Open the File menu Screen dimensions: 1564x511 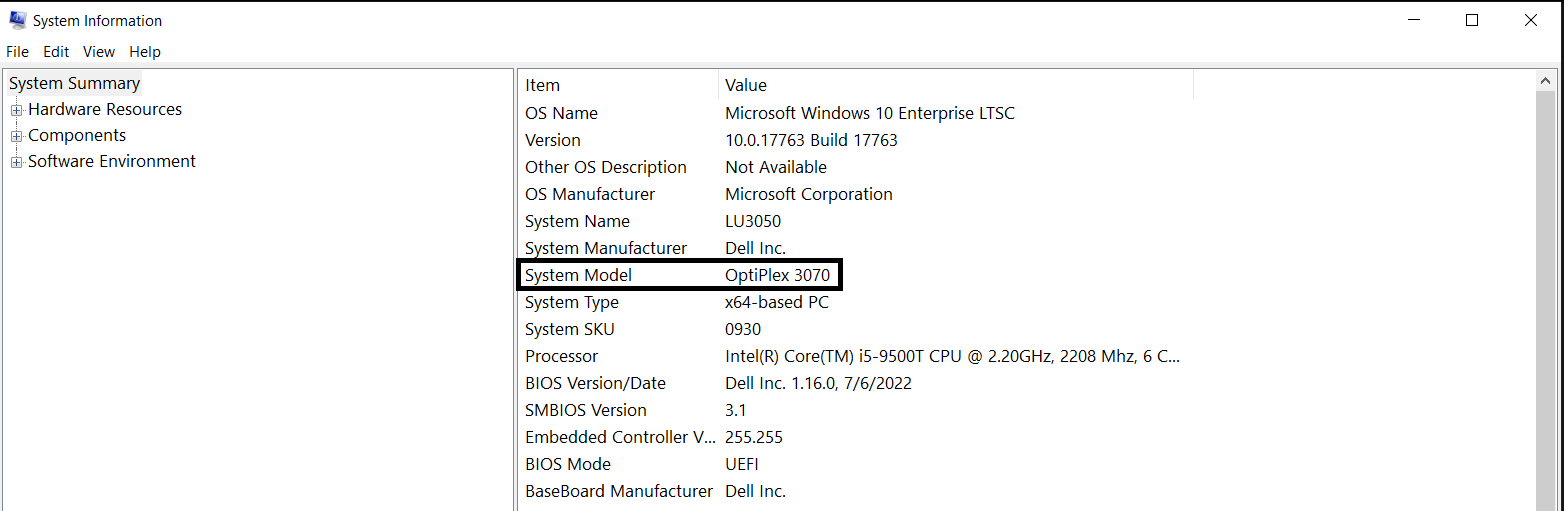coord(17,52)
